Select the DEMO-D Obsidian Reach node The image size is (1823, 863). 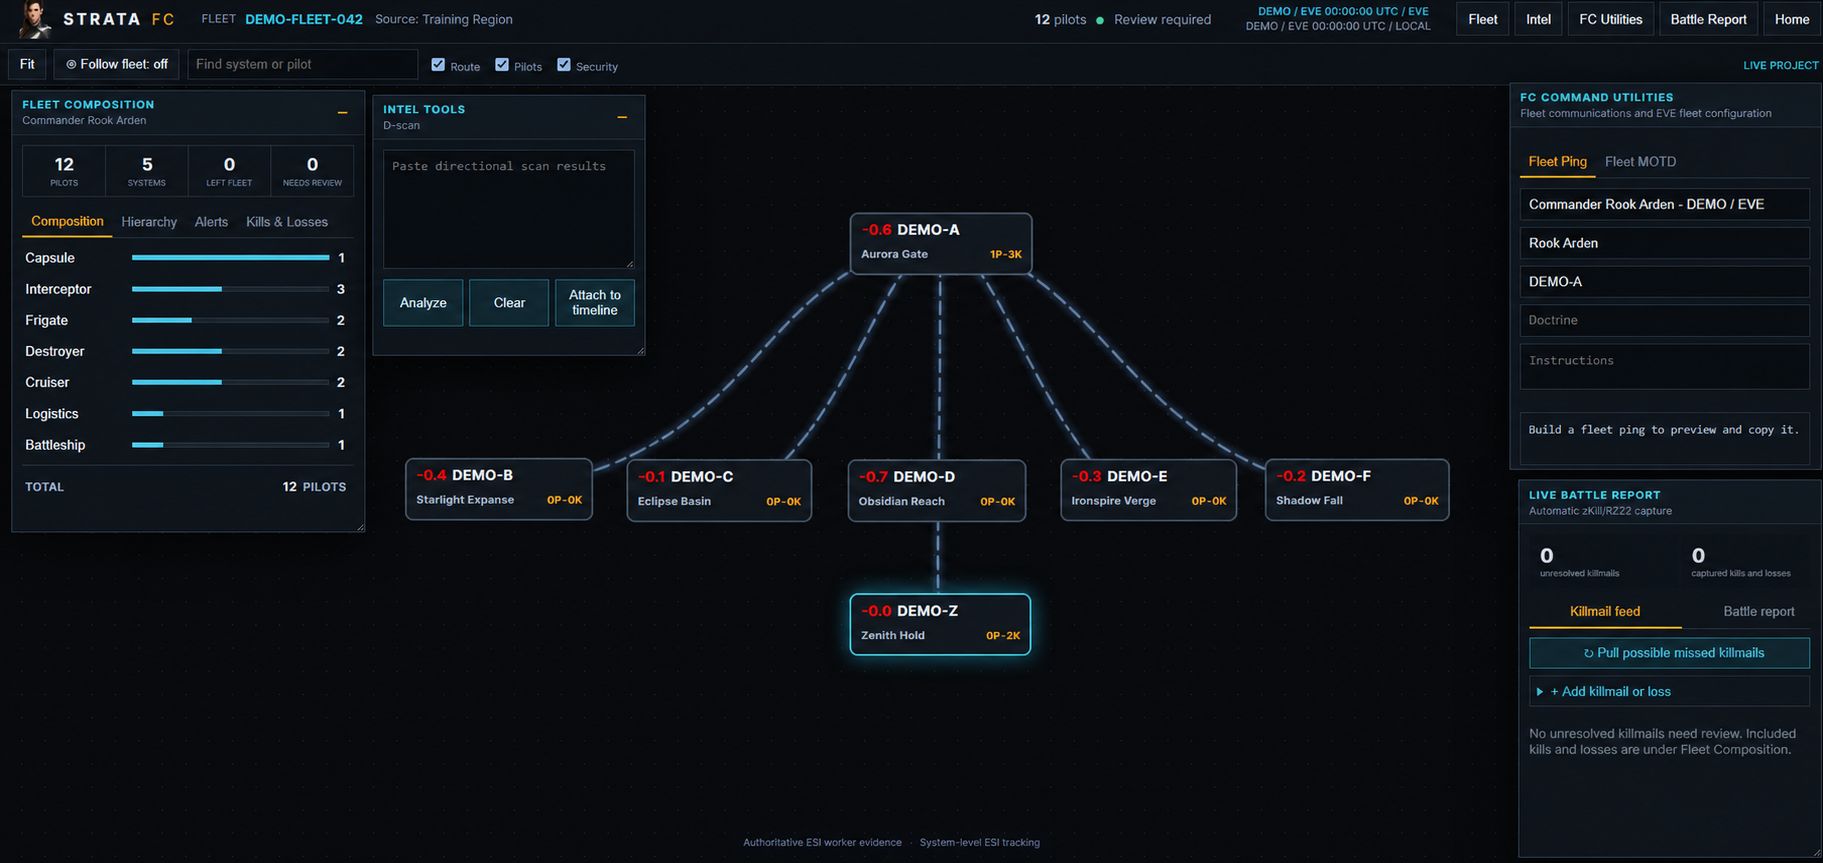point(937,490)
